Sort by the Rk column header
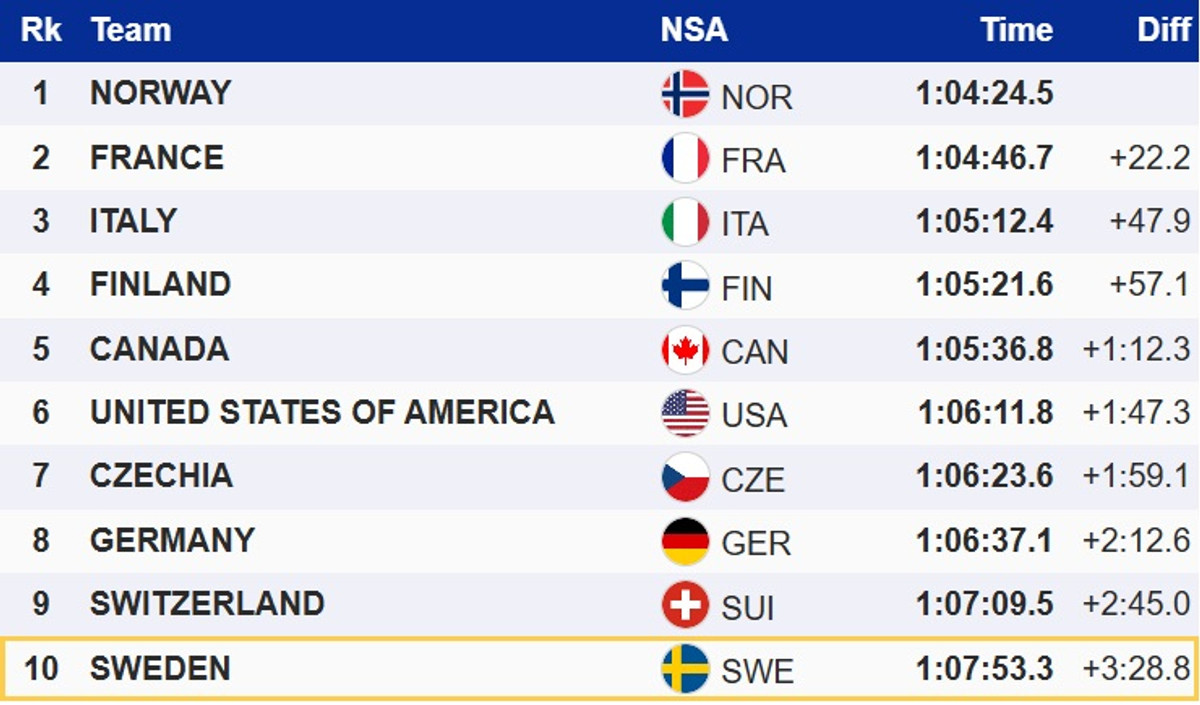The image size is (1200, 705). pos(41,30)
